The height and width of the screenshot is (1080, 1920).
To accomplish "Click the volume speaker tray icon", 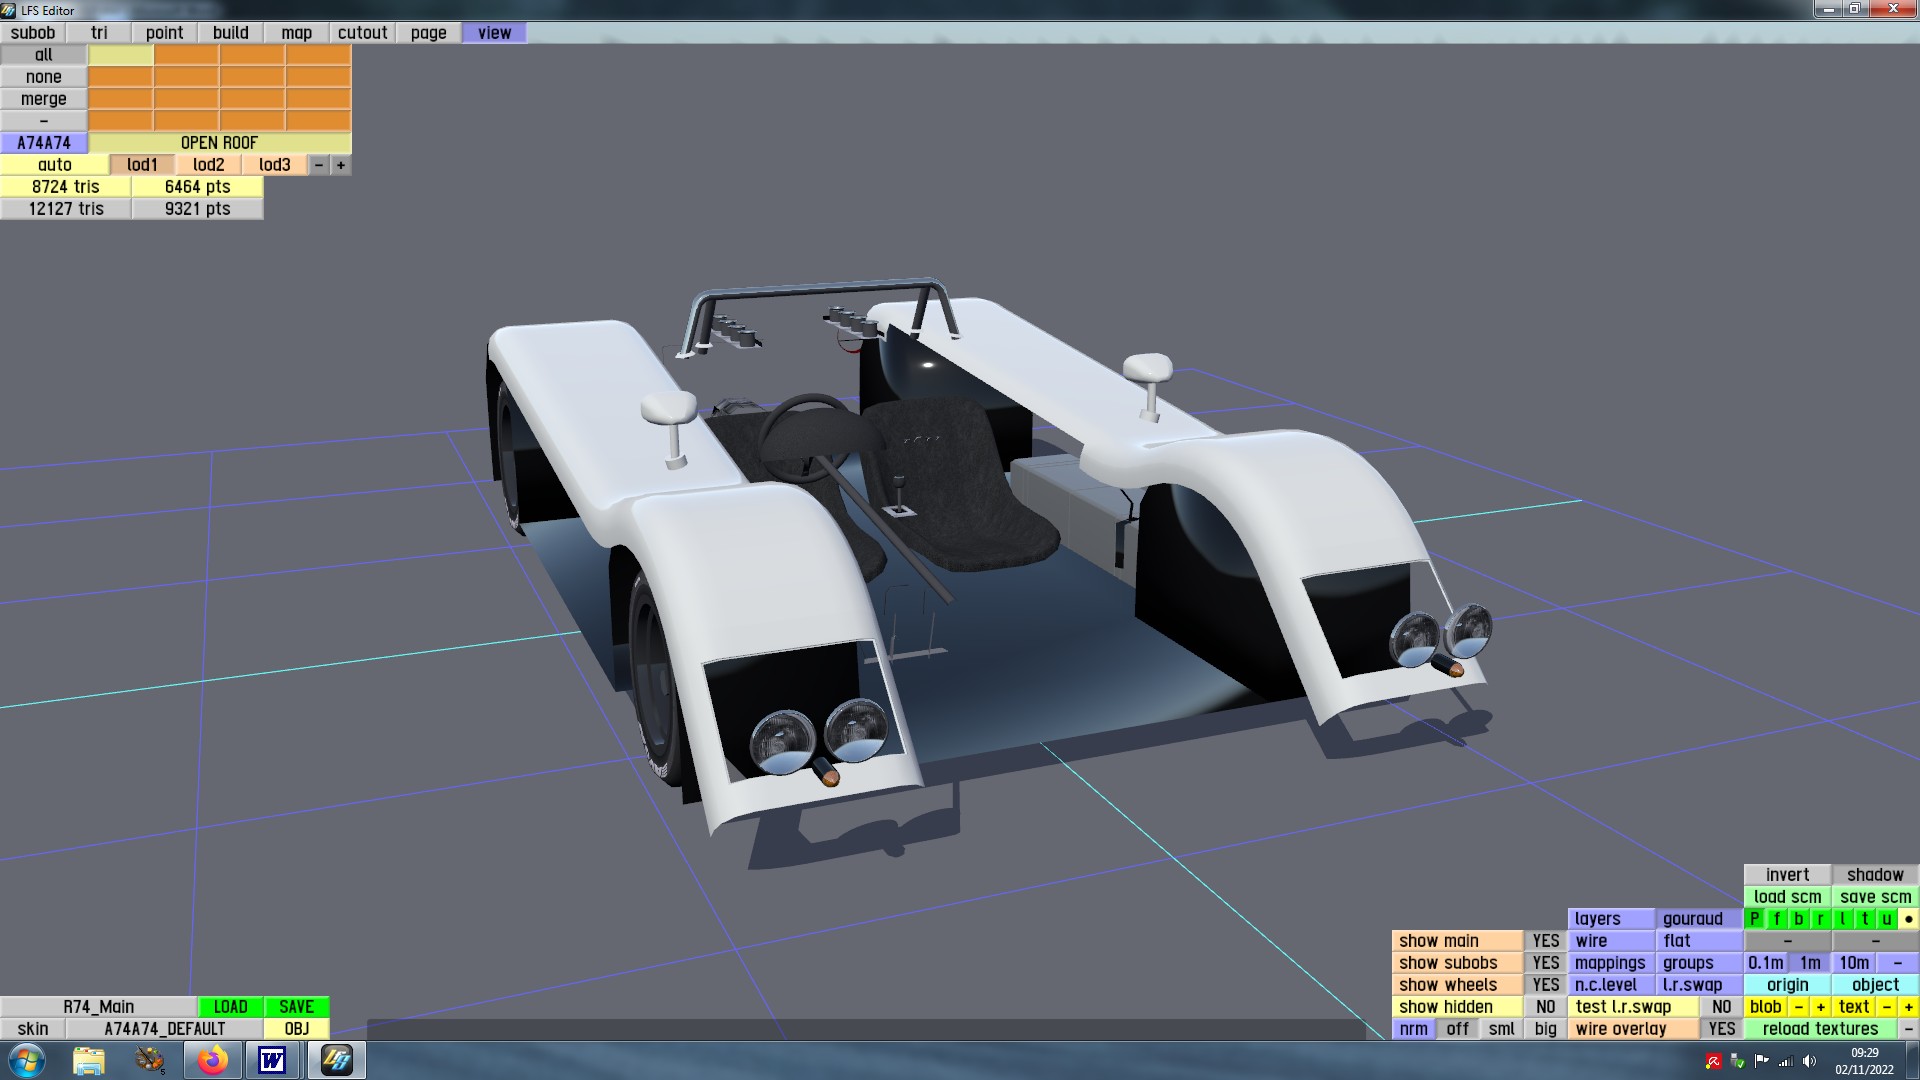I will point(1809,1061).
